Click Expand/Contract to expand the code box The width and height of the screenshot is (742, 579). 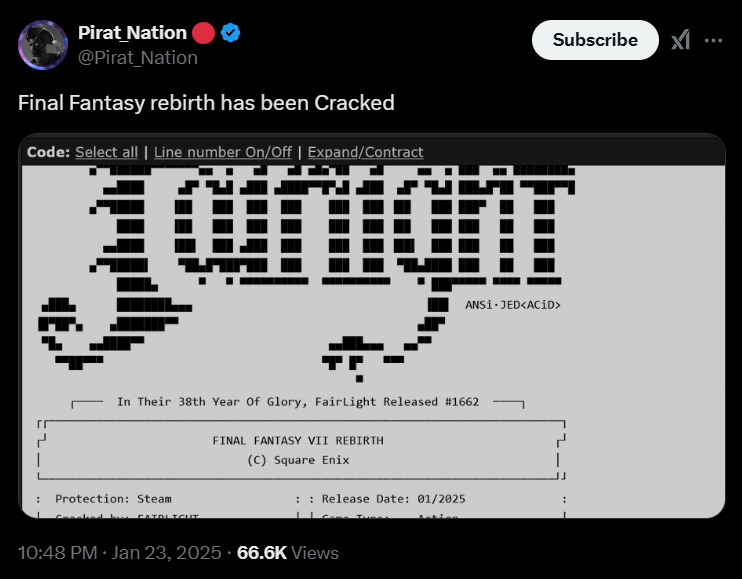click(x=365, y=152)
